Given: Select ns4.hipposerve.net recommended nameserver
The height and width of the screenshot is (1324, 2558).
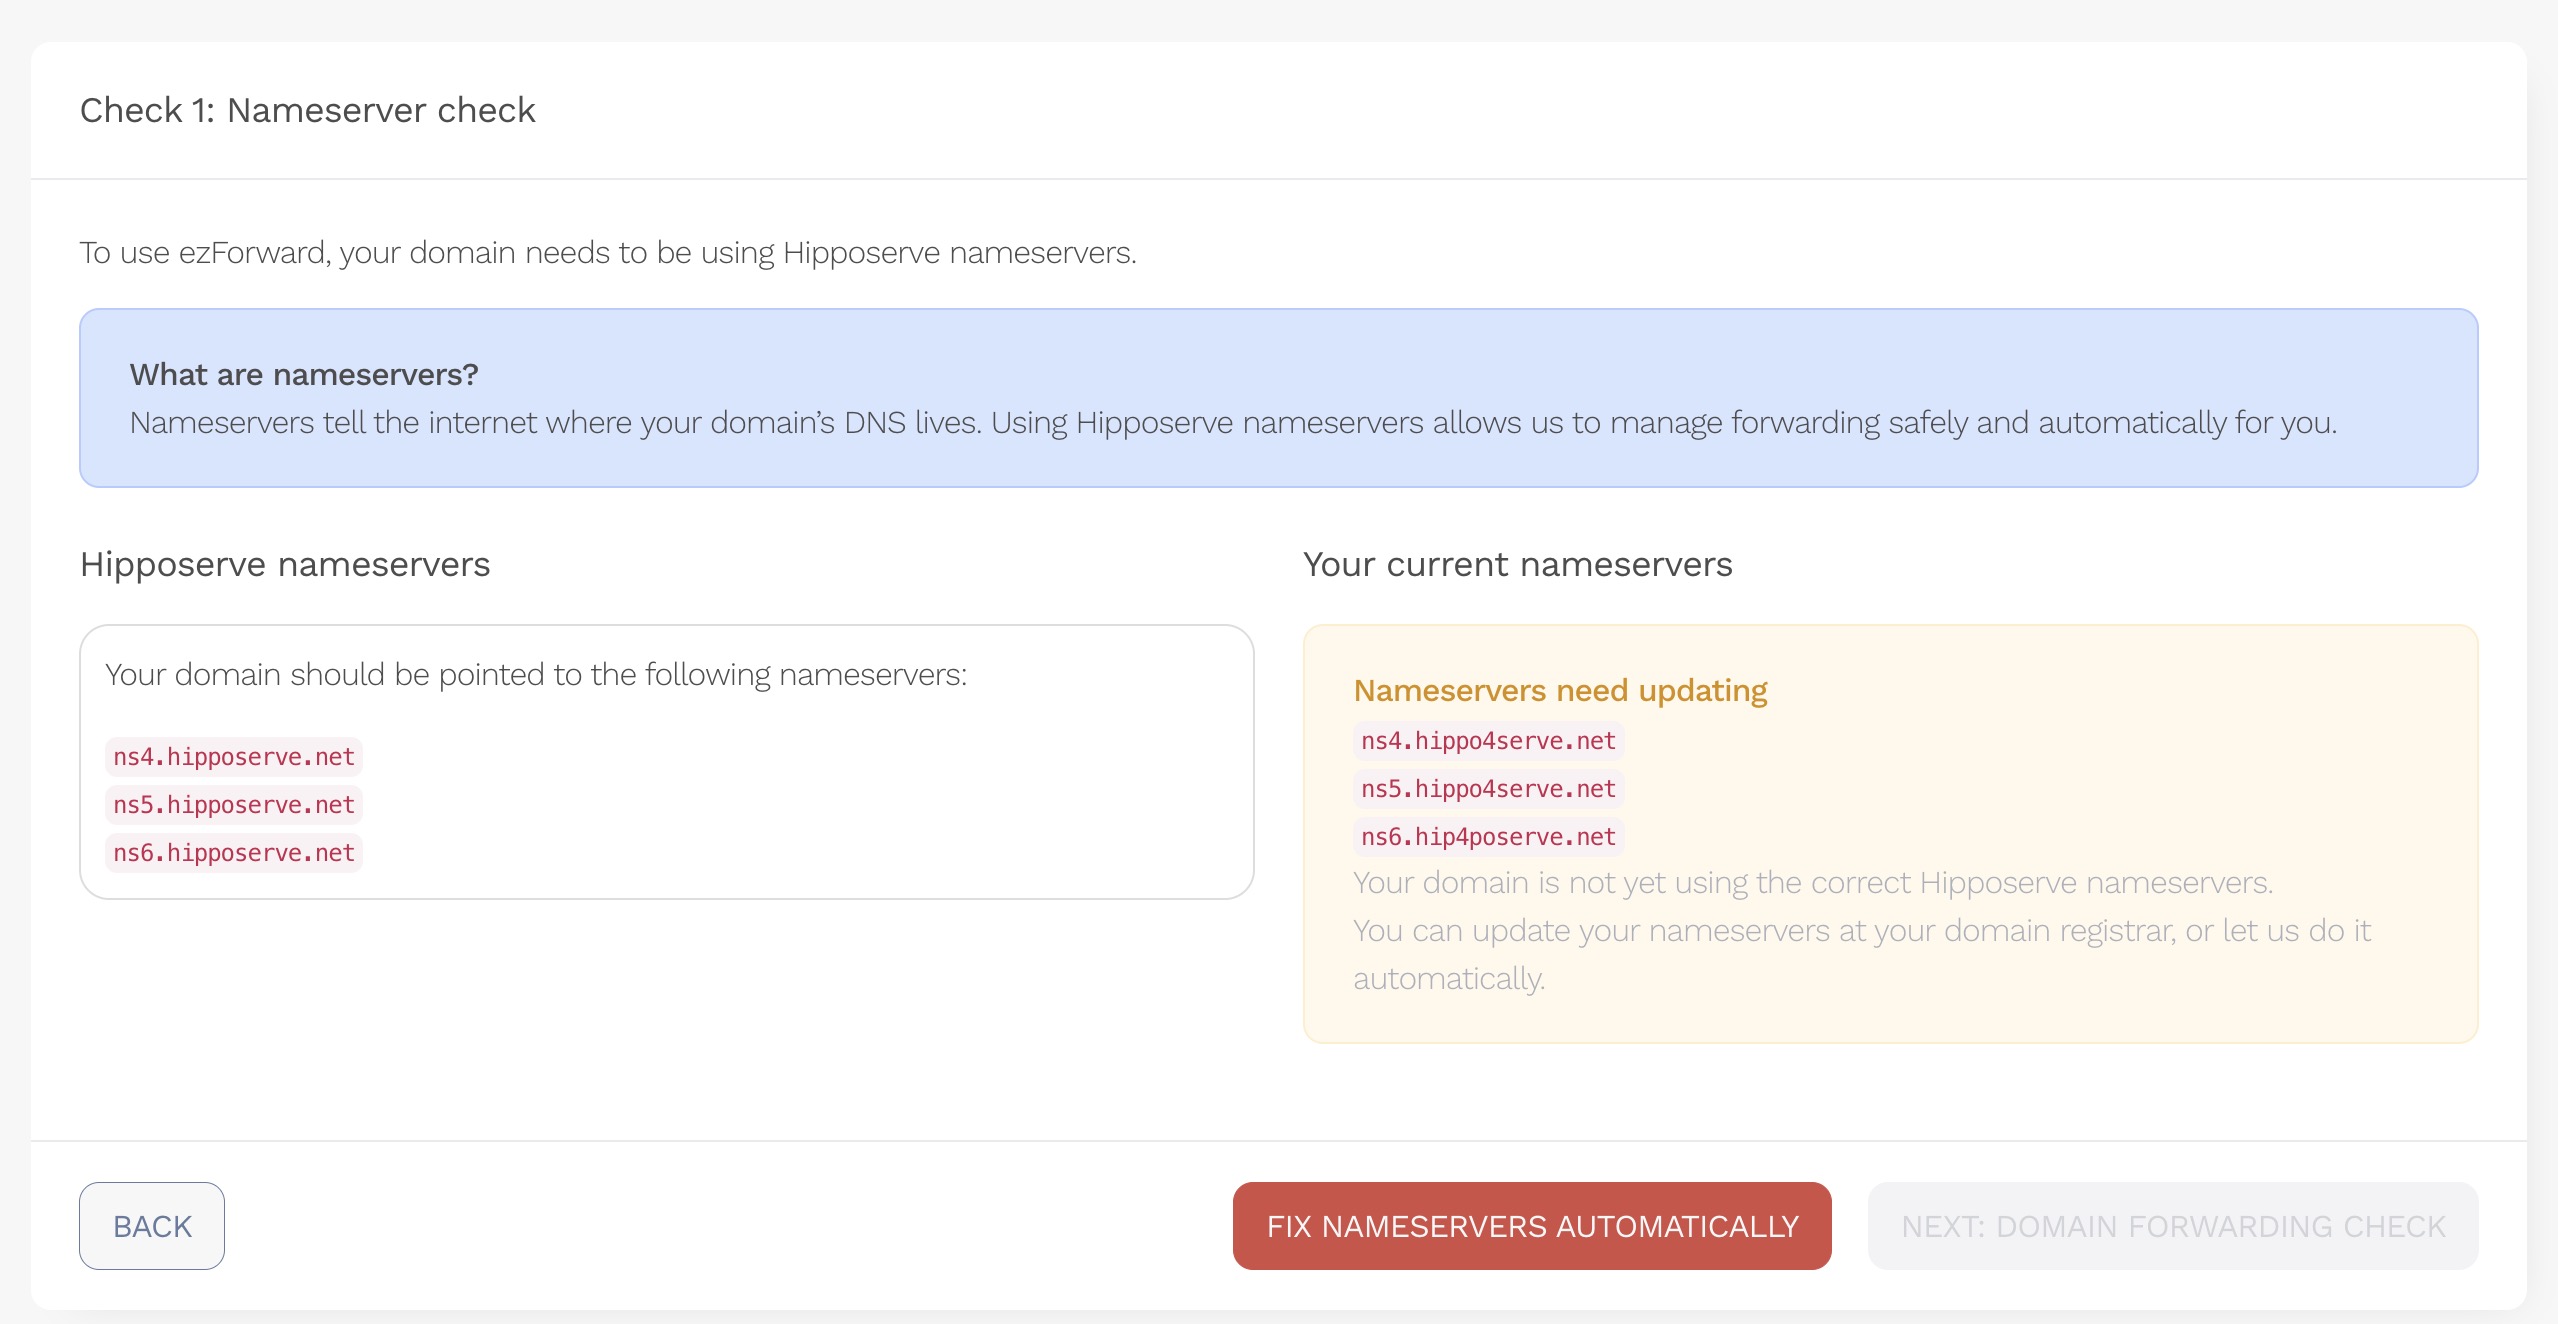Looking at the screenshot, I should click(234, 757).
